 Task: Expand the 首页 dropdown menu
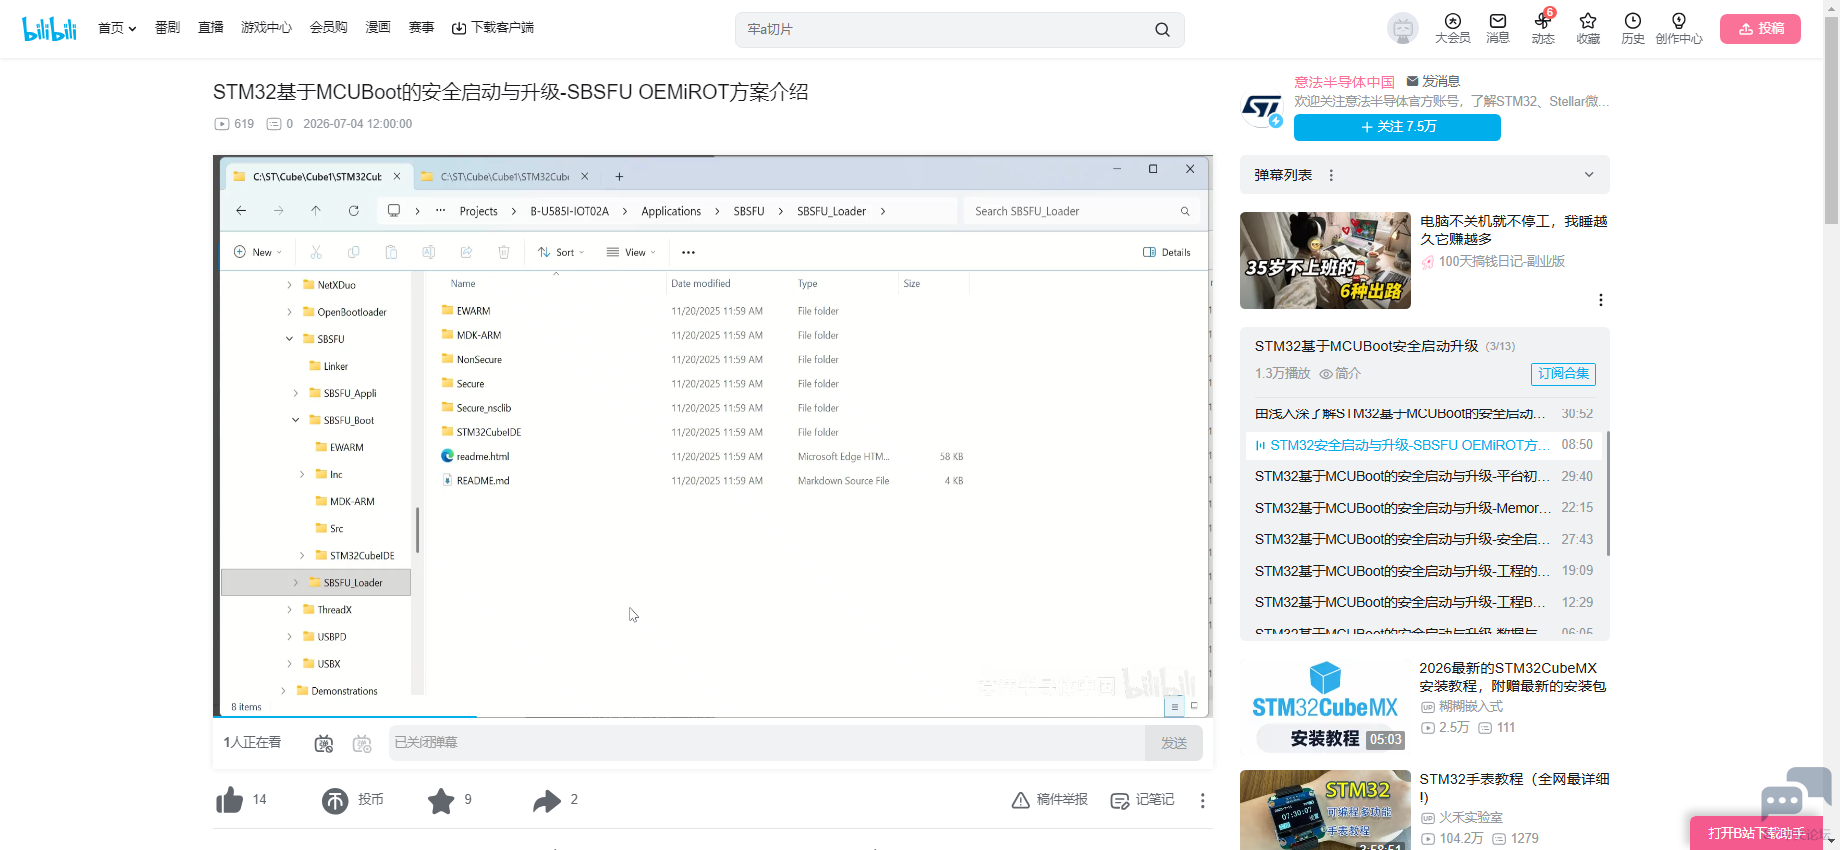click(117, 28)
